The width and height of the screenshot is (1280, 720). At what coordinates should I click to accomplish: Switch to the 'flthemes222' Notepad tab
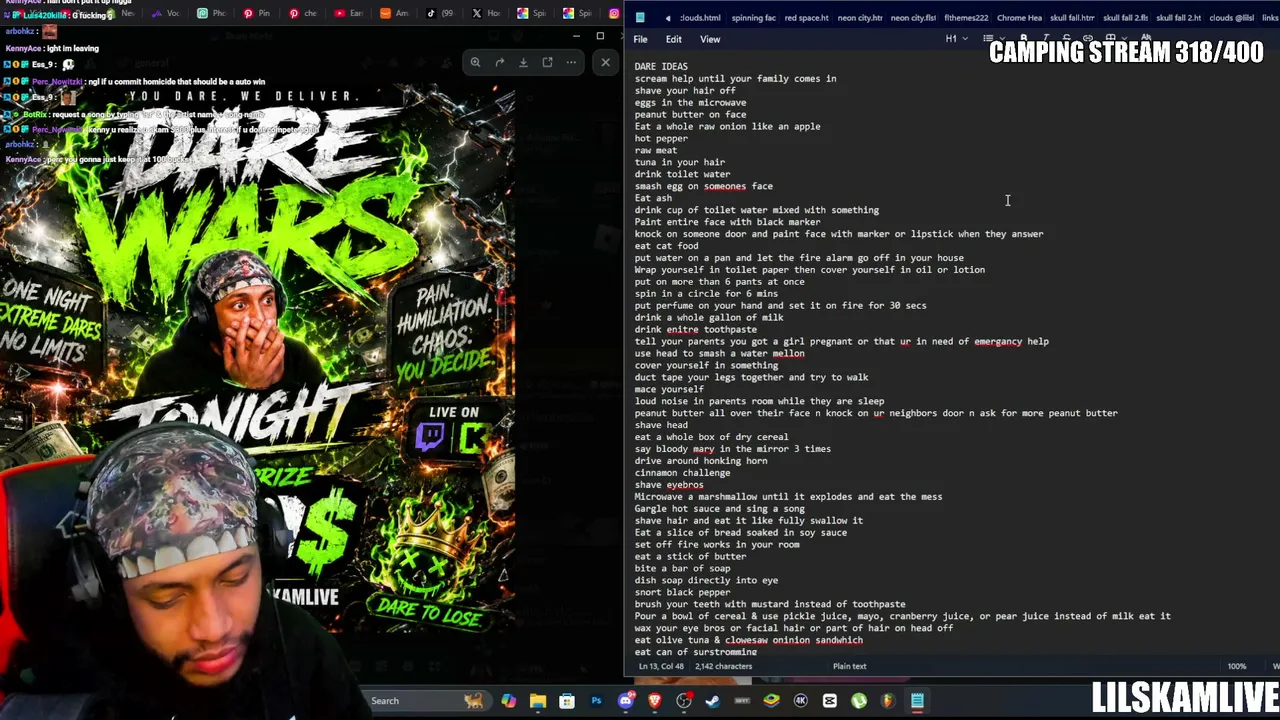click(x=966, y=18)
